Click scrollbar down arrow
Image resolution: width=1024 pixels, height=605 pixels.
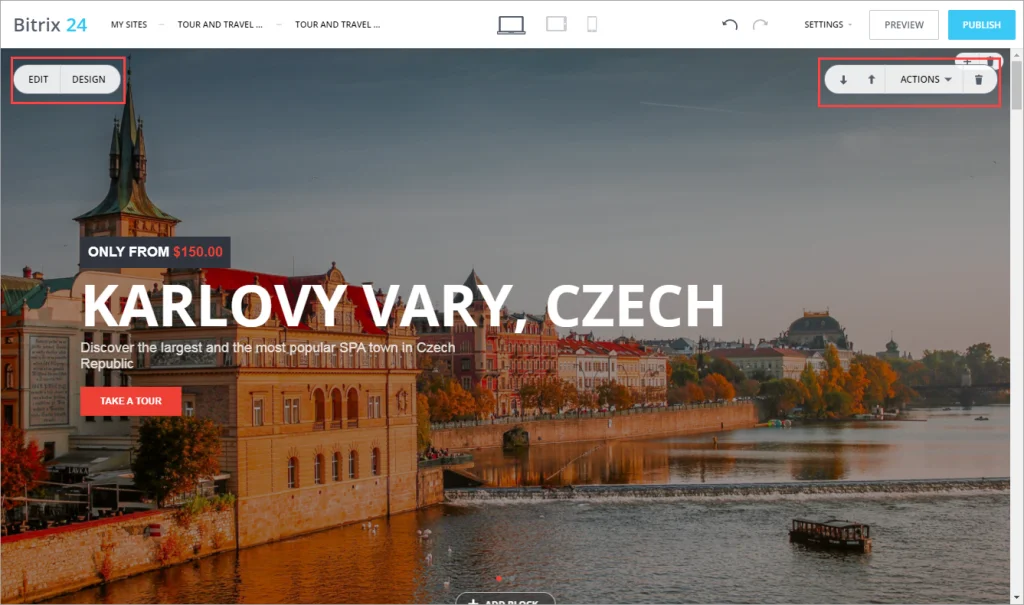(1016, 597)
